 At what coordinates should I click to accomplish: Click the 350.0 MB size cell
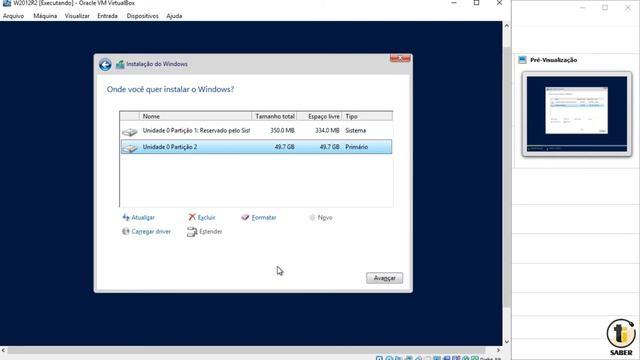(282, 131)
